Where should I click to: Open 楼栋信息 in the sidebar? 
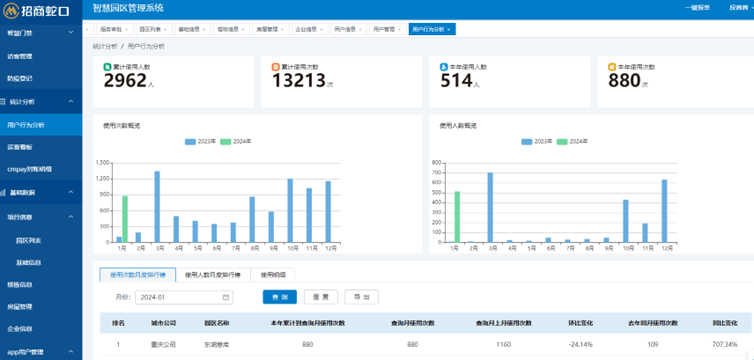[x=41, y=285]
